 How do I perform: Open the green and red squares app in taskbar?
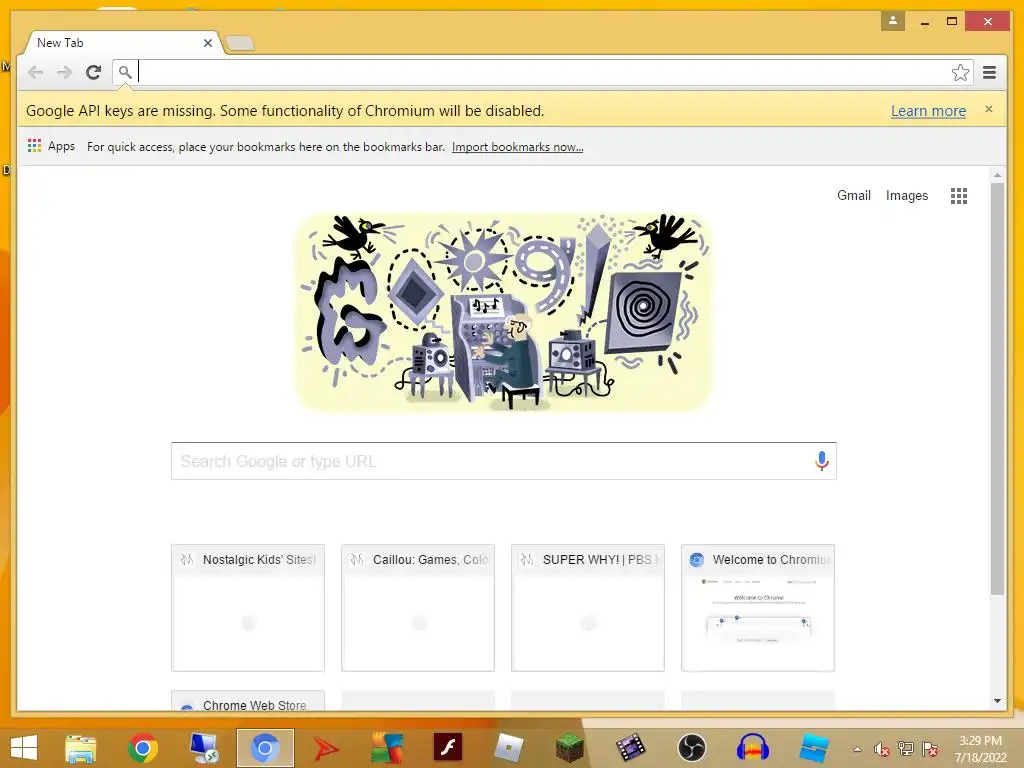[x=387, y=748]
